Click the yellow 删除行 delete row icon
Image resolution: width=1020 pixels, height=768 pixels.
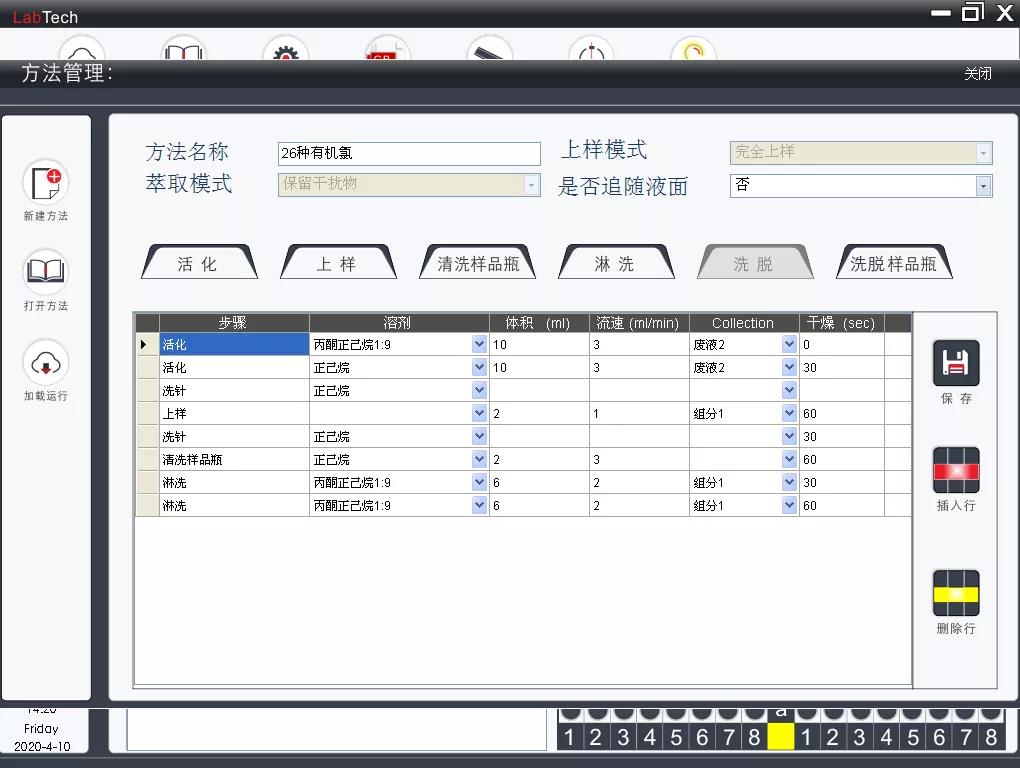click(x=955, y=594)
